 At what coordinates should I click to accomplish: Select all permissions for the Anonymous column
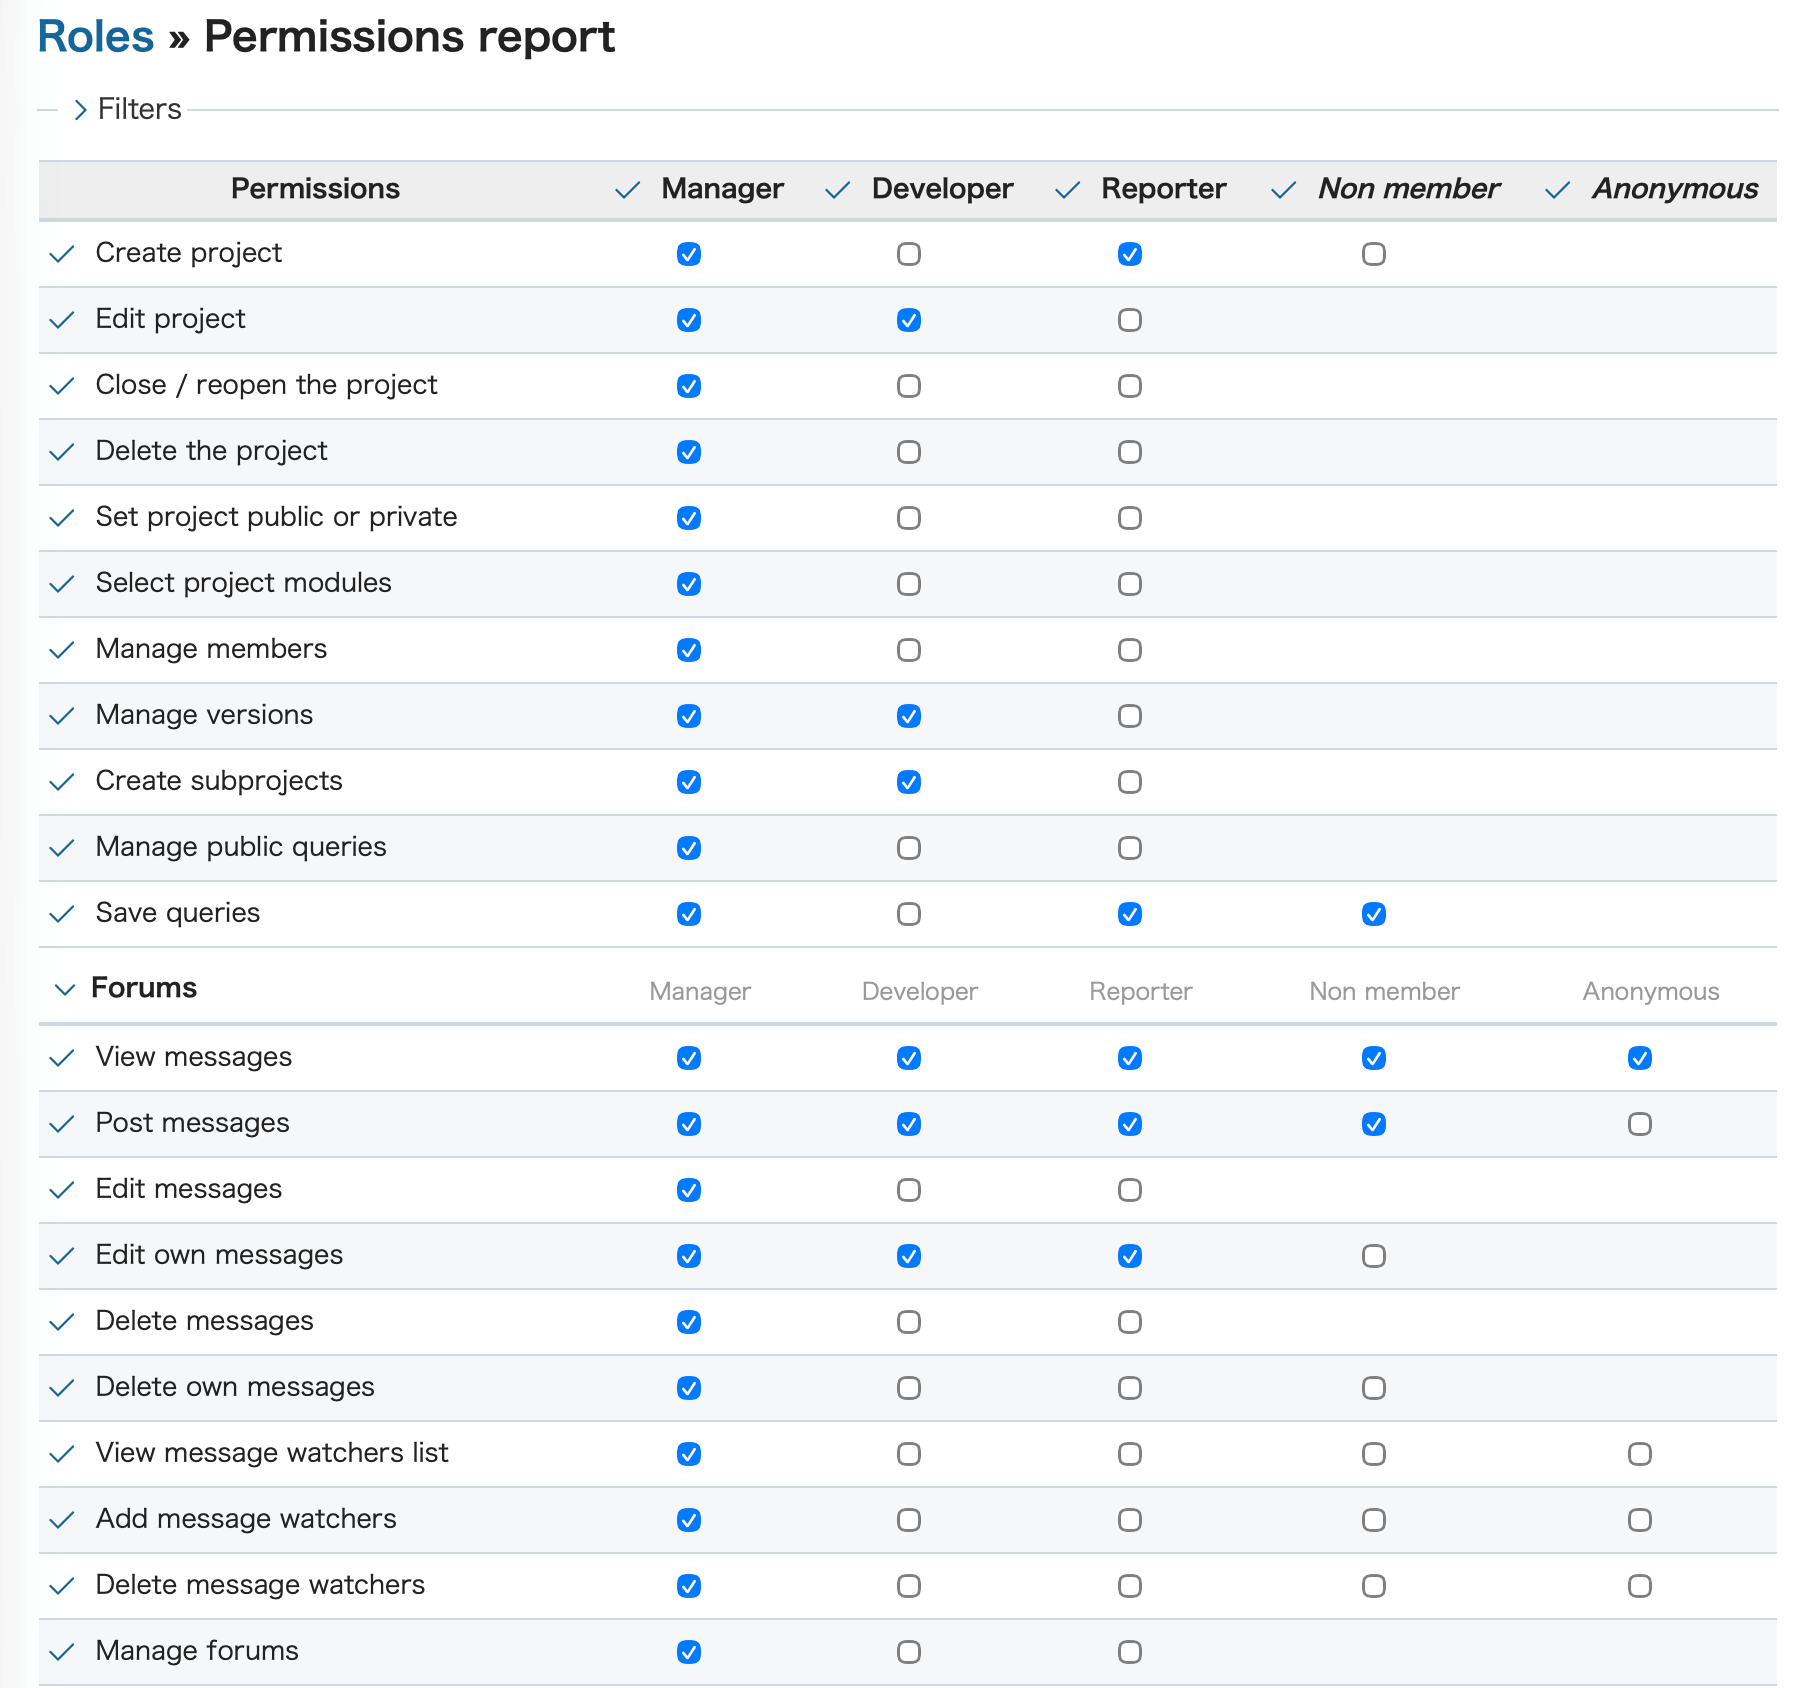(x=1557, y=189)
